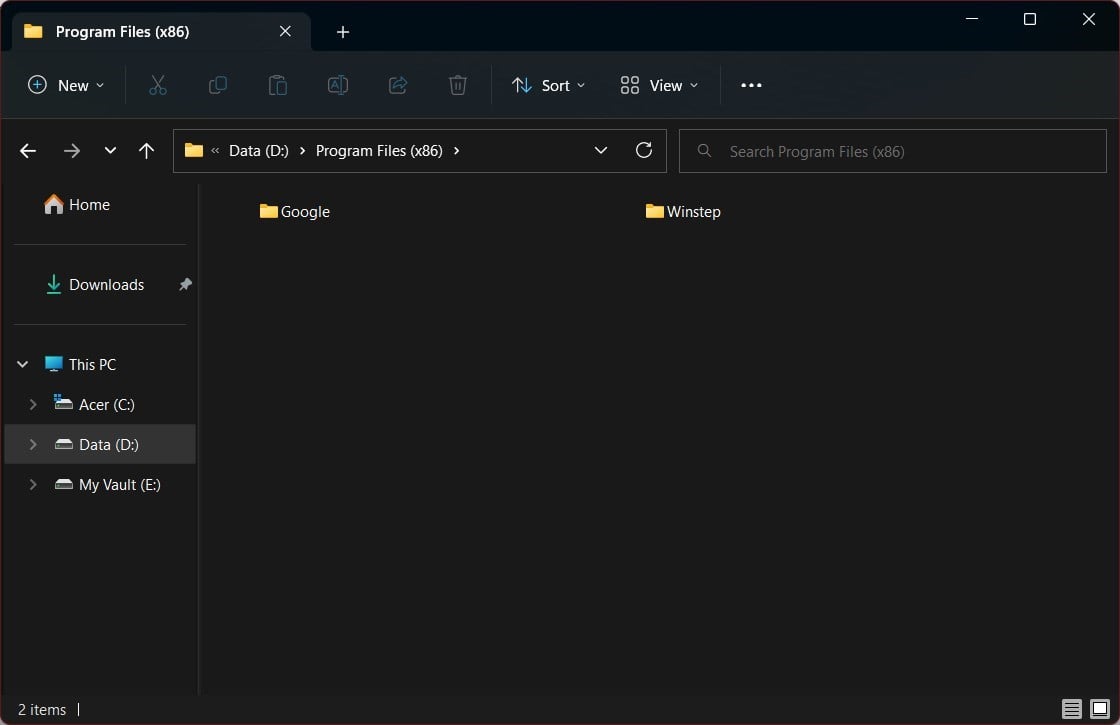The height and width of the screenshot is (725, 1120).
Task: Go forward with the right arrow
Action: (71, 151)
